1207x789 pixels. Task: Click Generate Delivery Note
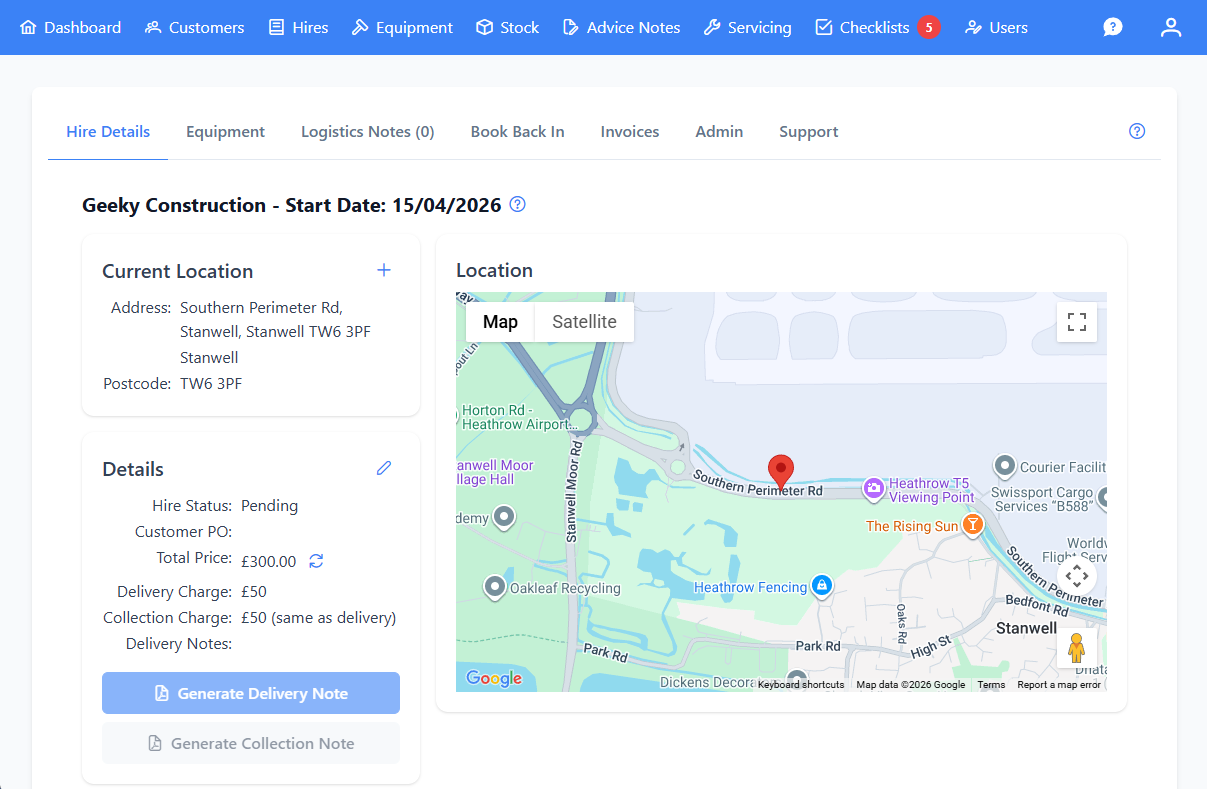[x=250, y=692]
